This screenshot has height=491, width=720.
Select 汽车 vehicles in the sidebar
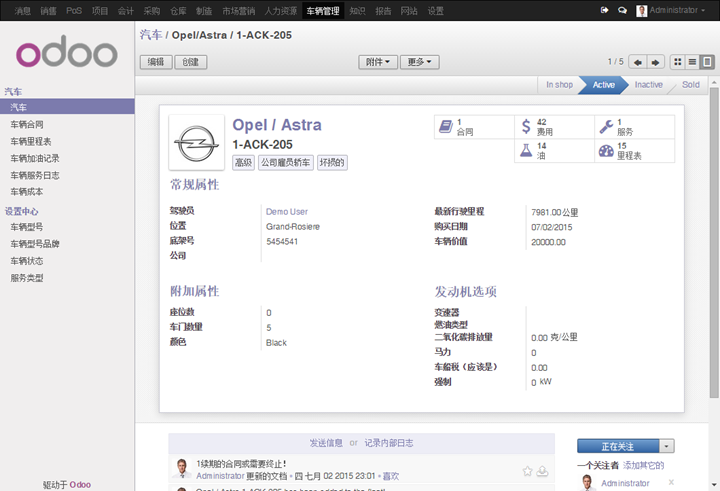coord(67,107)
